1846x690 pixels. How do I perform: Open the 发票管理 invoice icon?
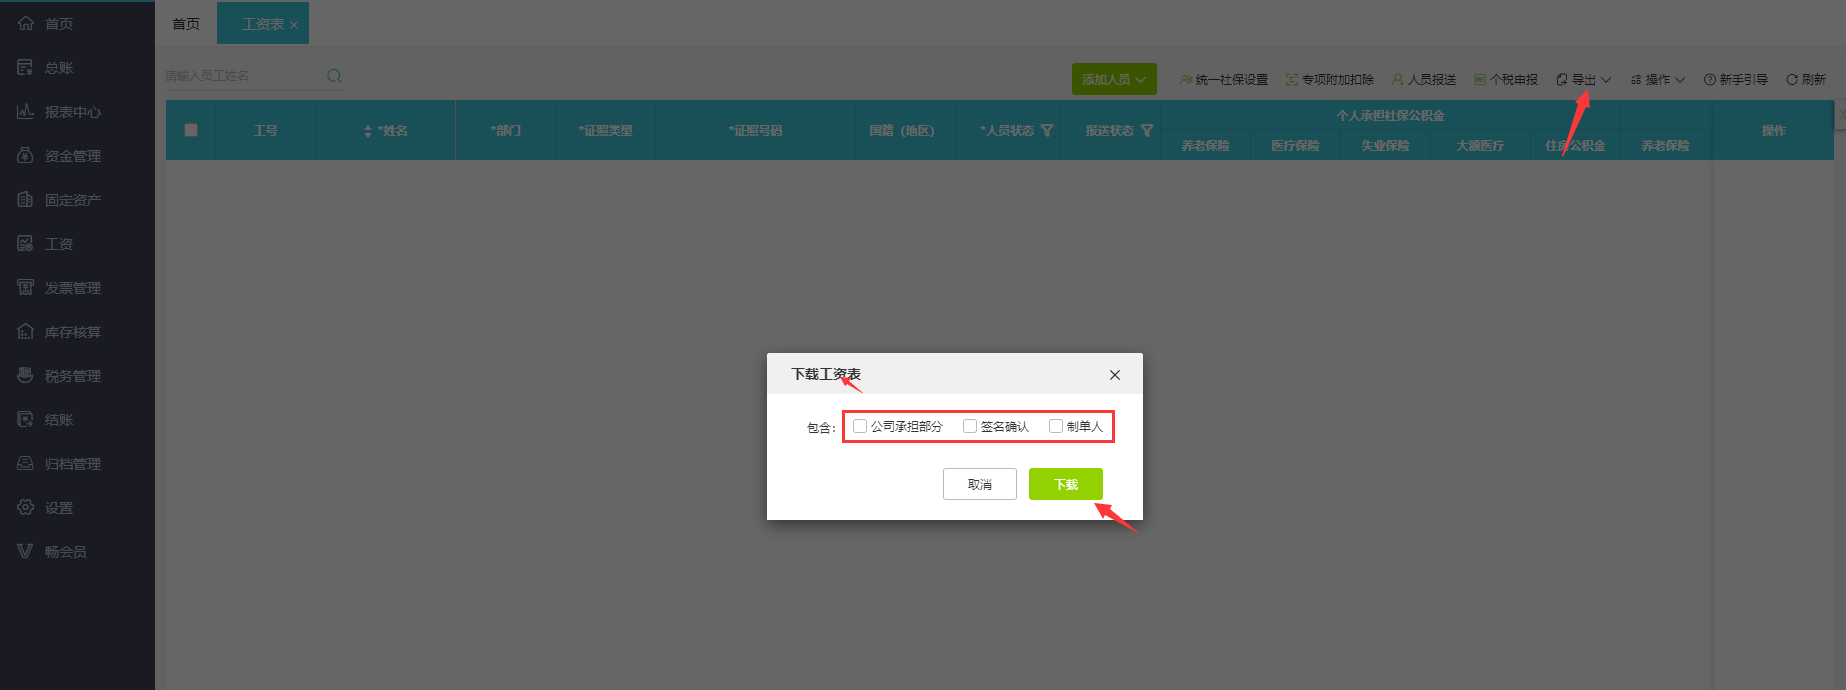click(26, 287)
